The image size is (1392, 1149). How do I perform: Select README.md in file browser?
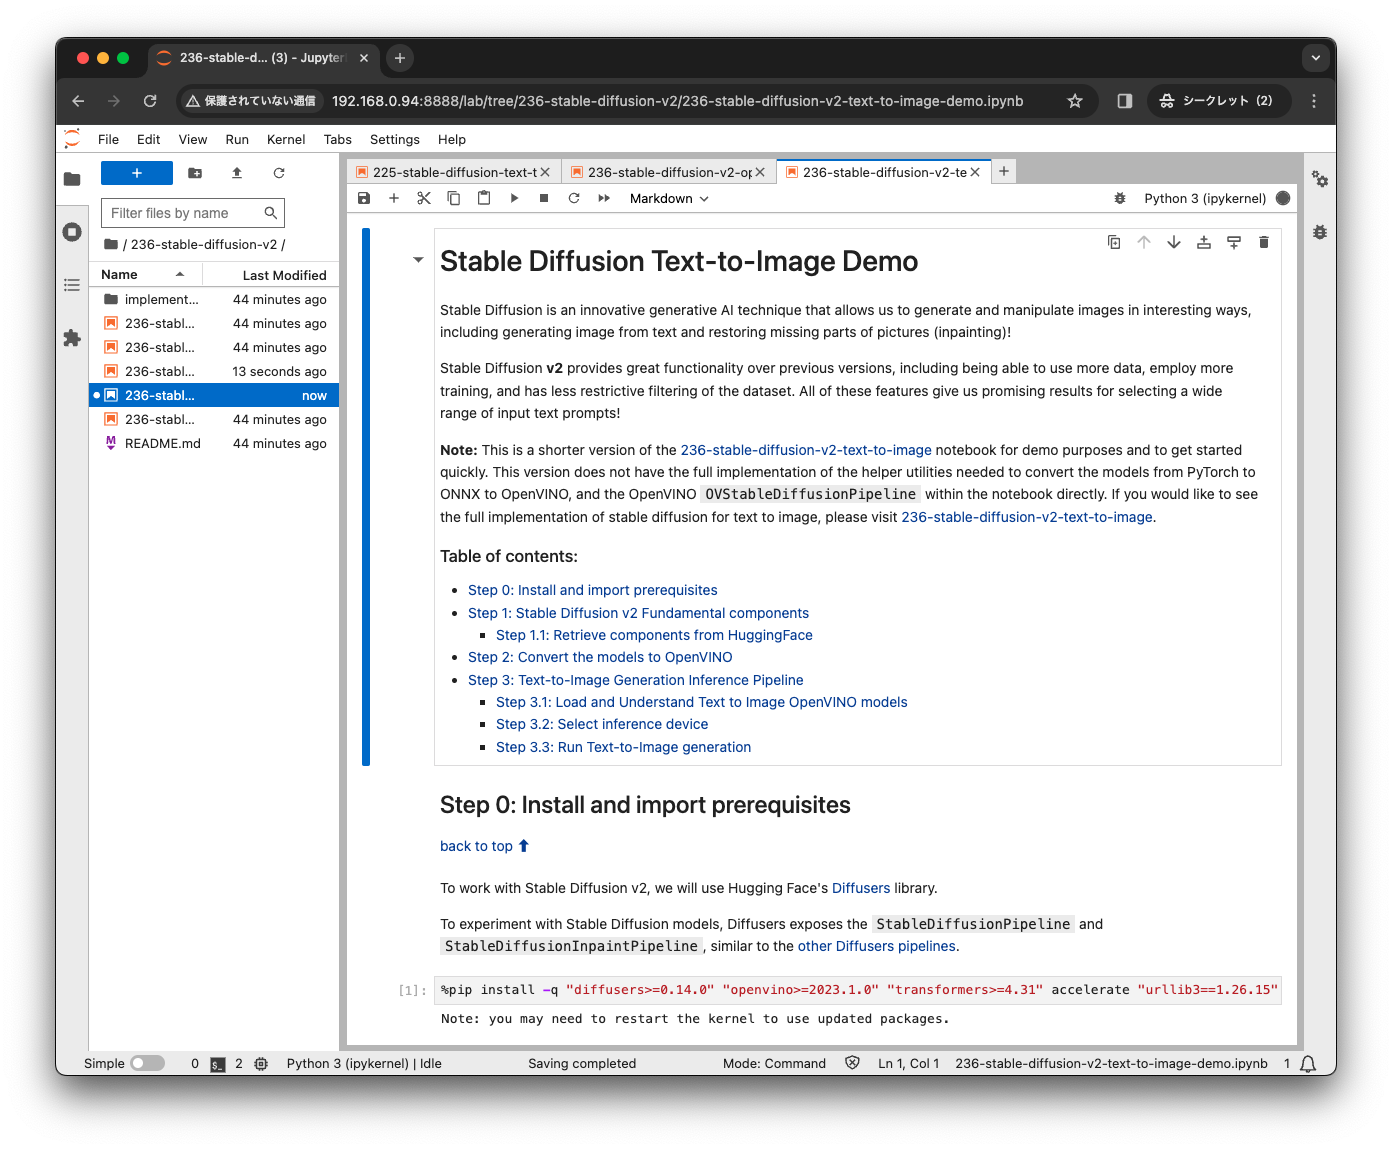click(214, 443)
